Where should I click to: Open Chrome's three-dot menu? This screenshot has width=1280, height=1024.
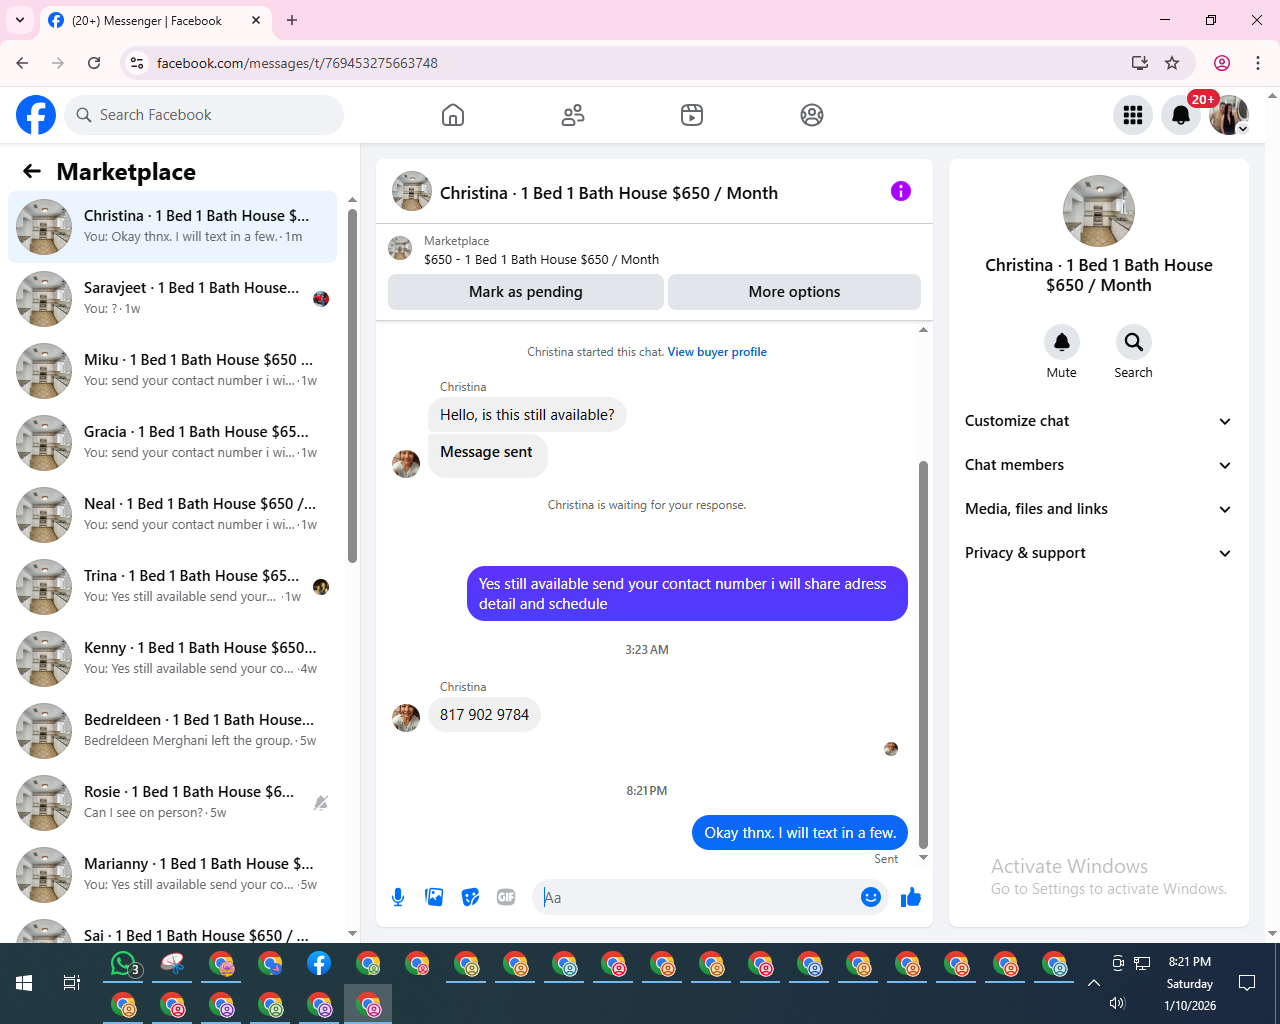[1258, 63]
